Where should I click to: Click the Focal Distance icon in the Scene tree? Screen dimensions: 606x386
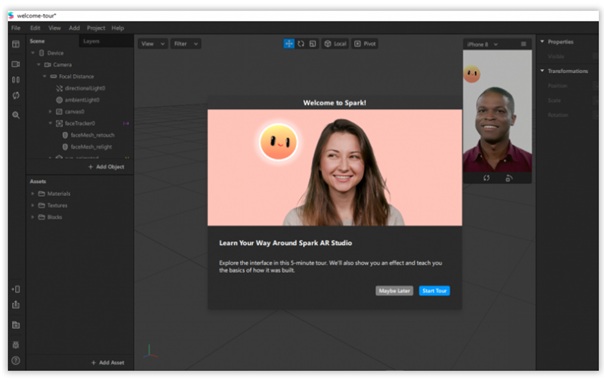(54, 77)
